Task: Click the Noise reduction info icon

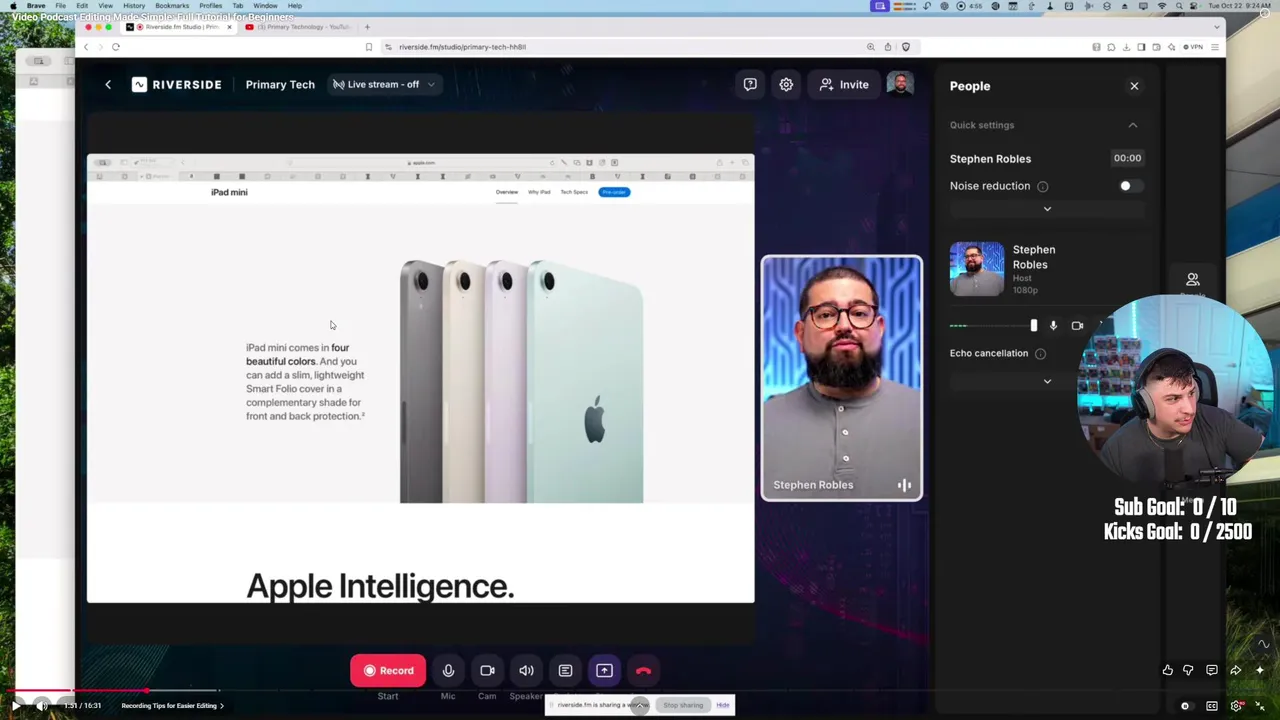Action: (1042, 186)
